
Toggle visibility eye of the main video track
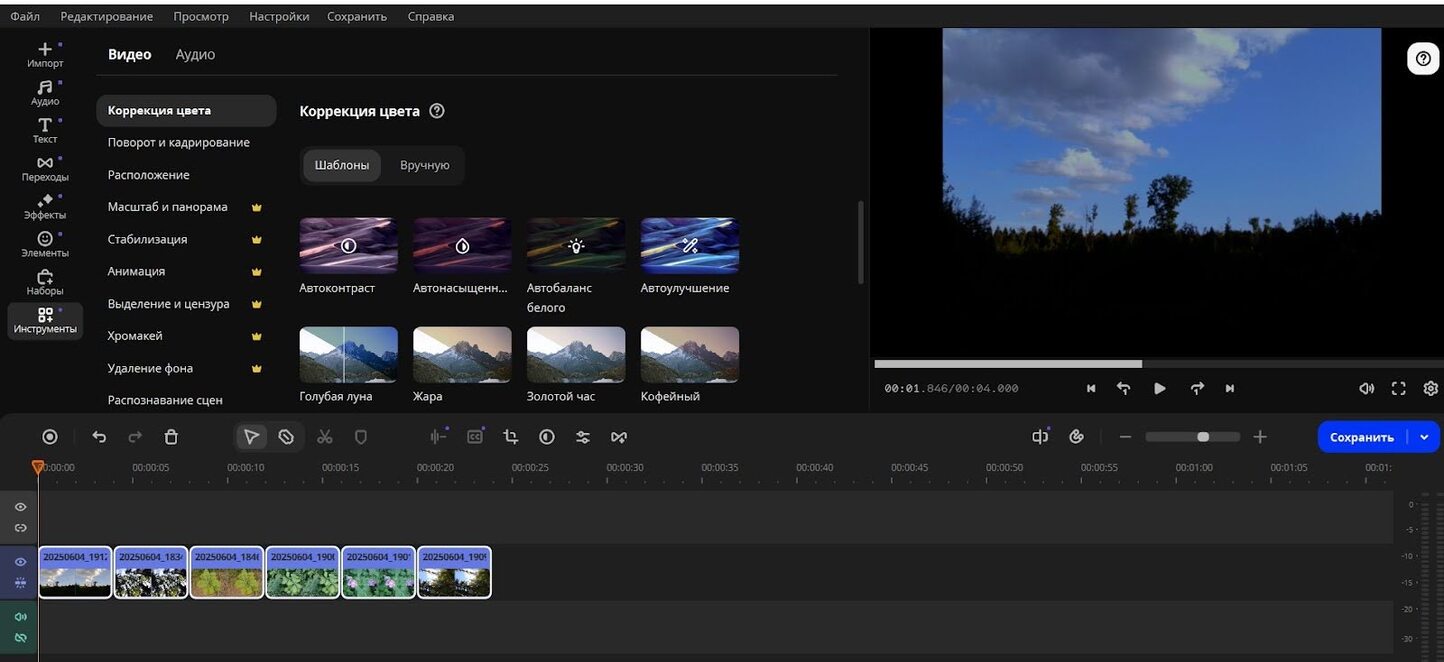pyautogui.click(x=20, y=562)
